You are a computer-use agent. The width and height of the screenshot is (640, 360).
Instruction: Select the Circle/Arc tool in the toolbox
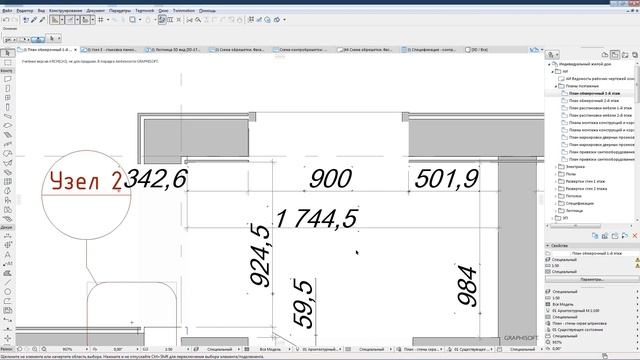coord(7,292)
